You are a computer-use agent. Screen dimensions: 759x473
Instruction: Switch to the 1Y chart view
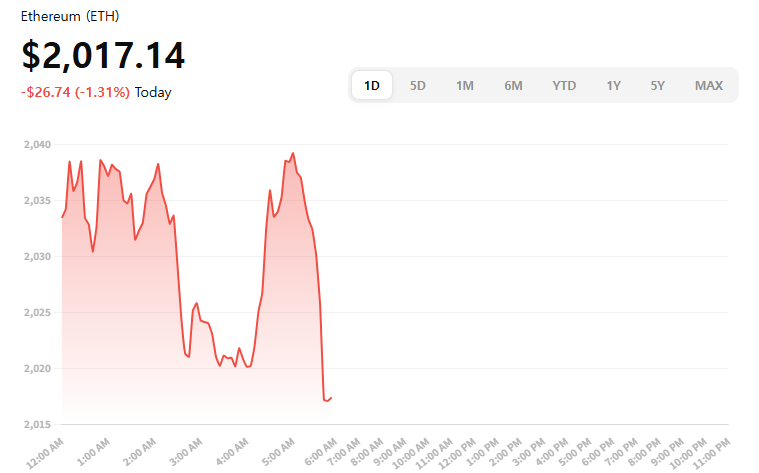pyautogui.click(x=613, y=85)
